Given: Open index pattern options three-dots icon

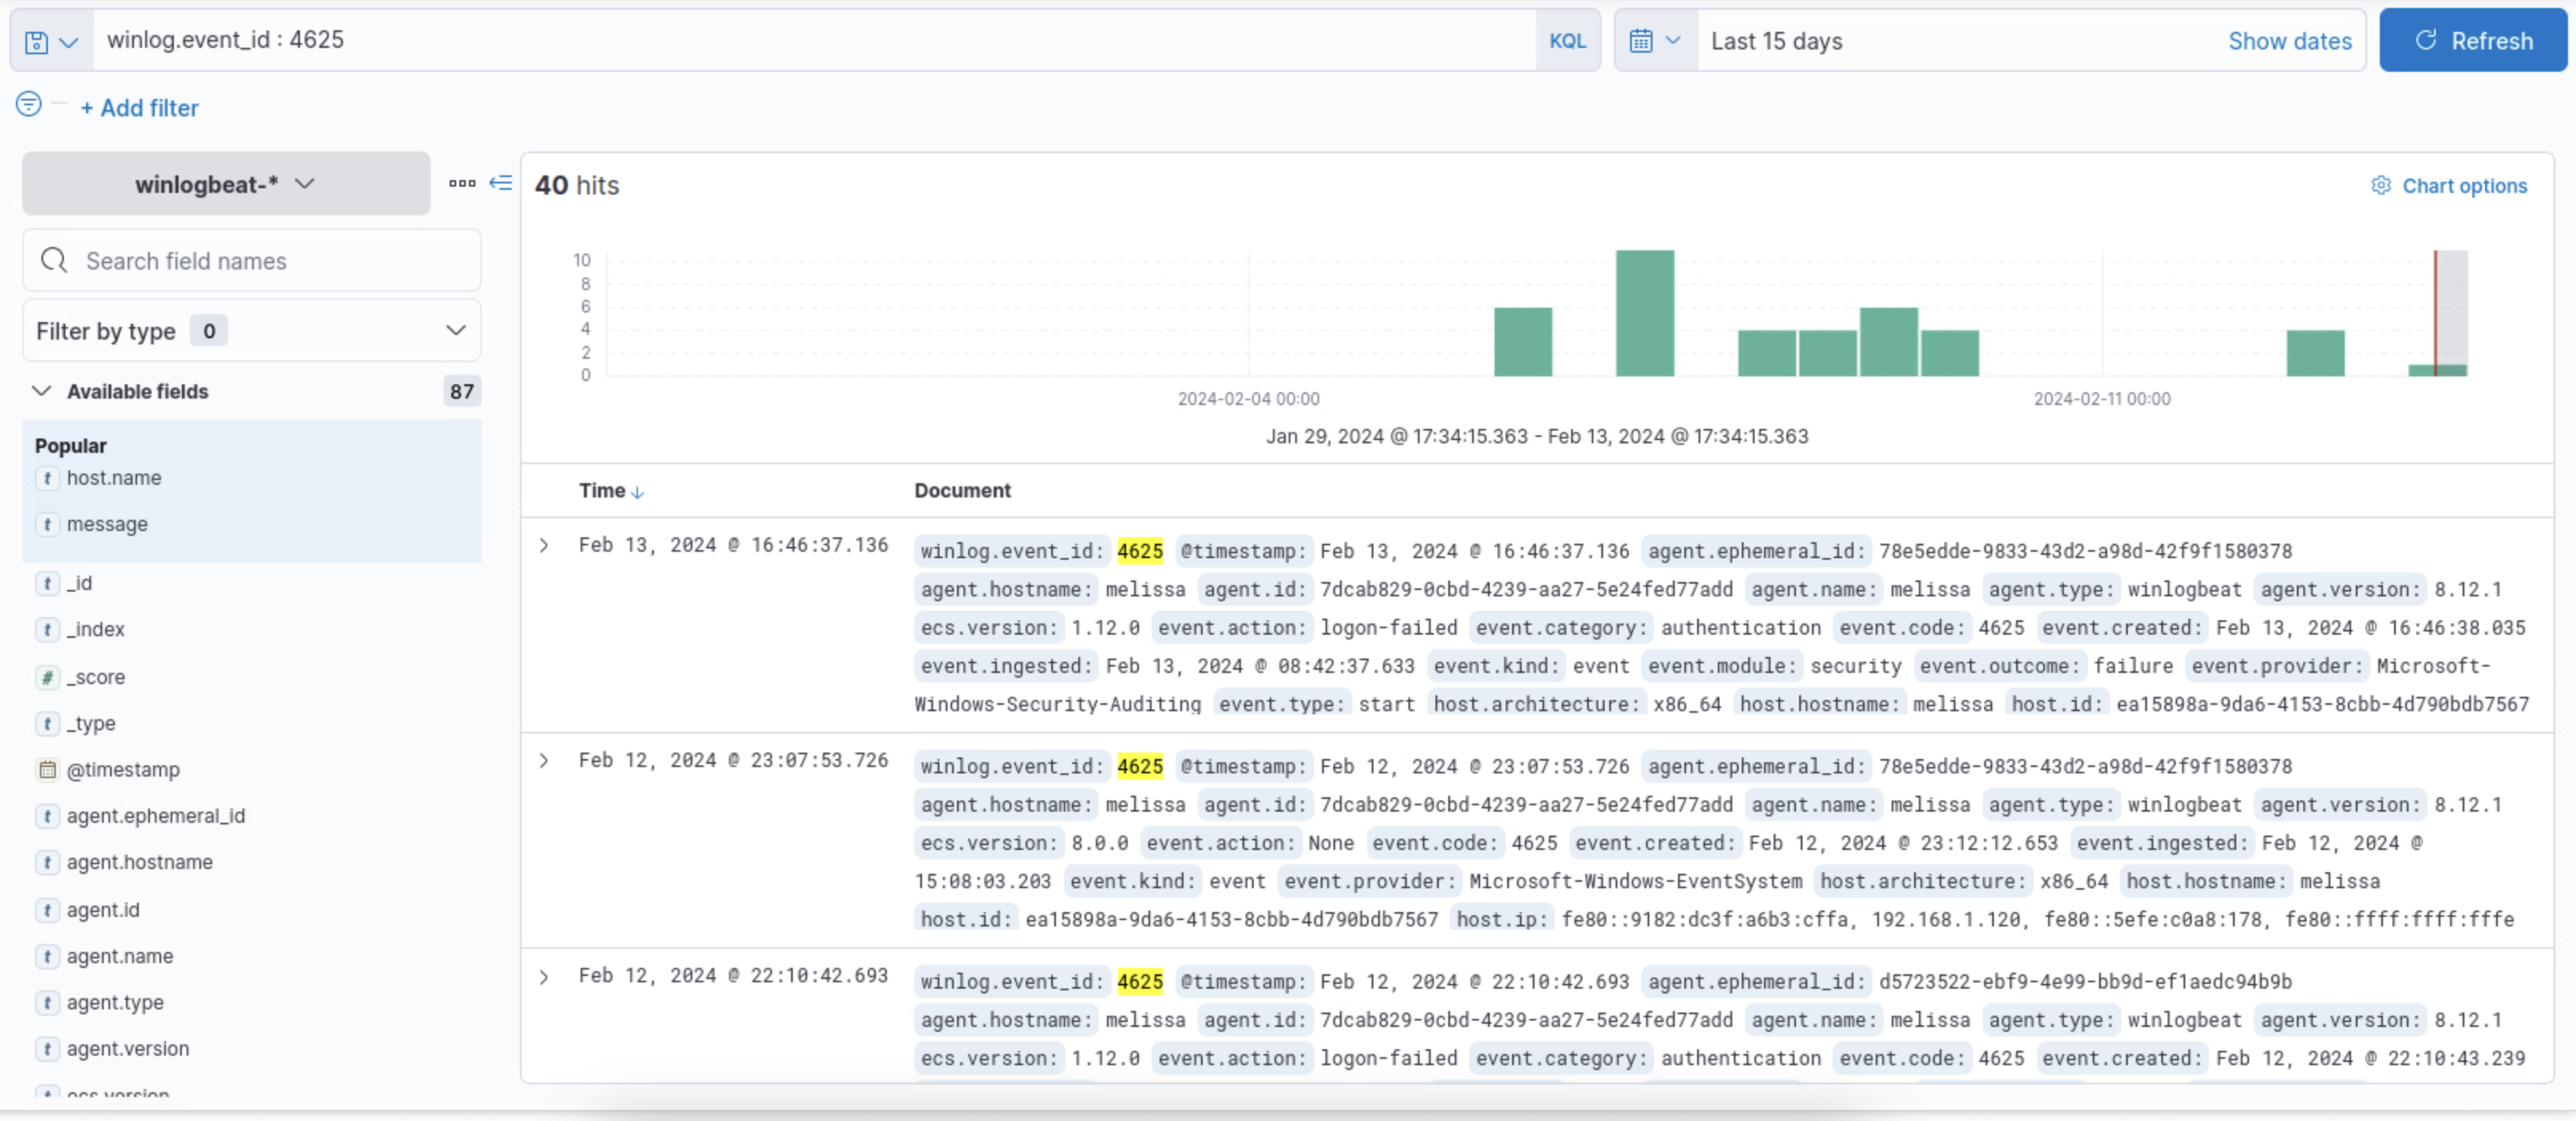Looking at the screenshot, I should click(x=462, y=183).
